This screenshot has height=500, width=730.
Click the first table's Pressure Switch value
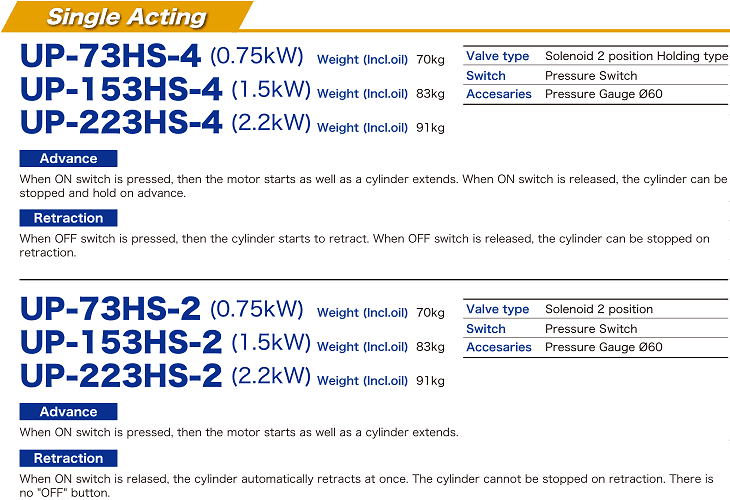590,76
